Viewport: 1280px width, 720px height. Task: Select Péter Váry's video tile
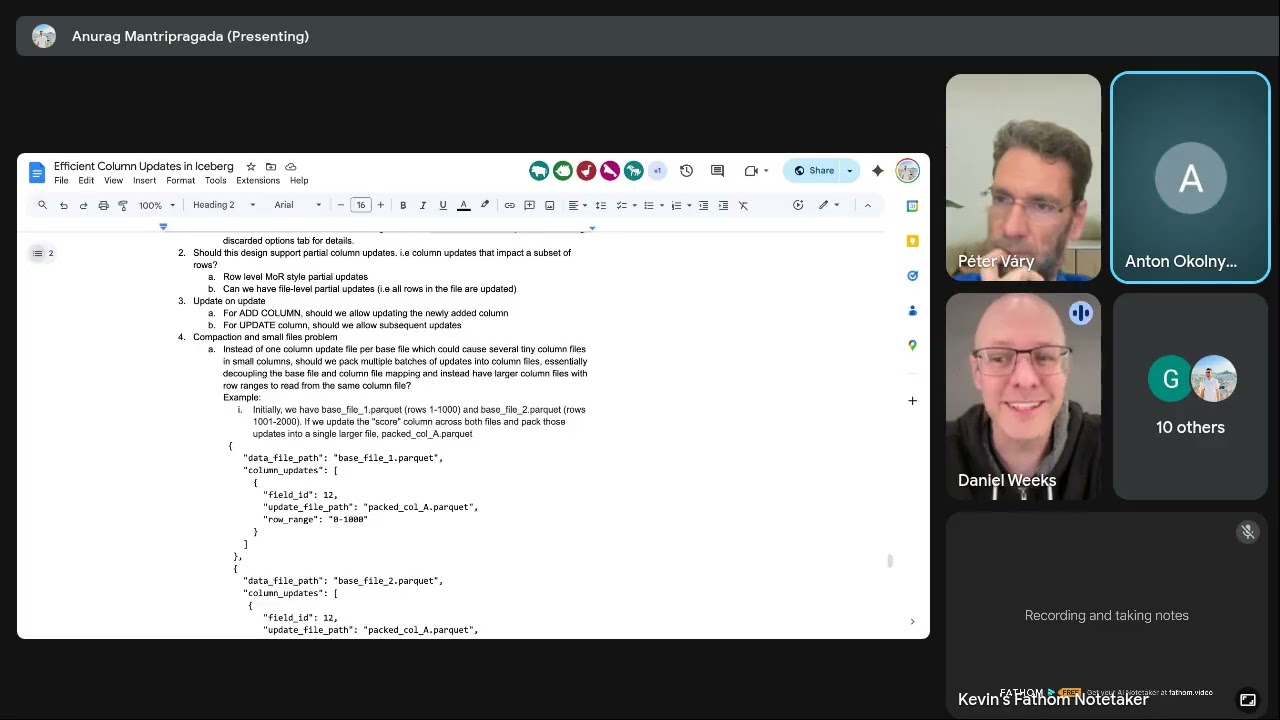coord(1023,177)
